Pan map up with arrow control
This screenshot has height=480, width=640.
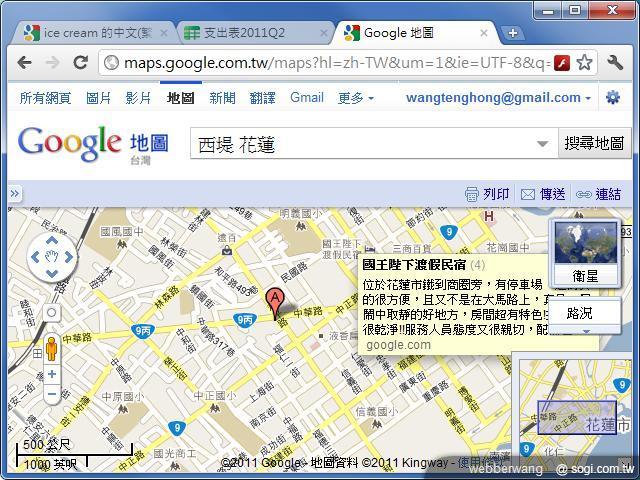coord(52,240)
